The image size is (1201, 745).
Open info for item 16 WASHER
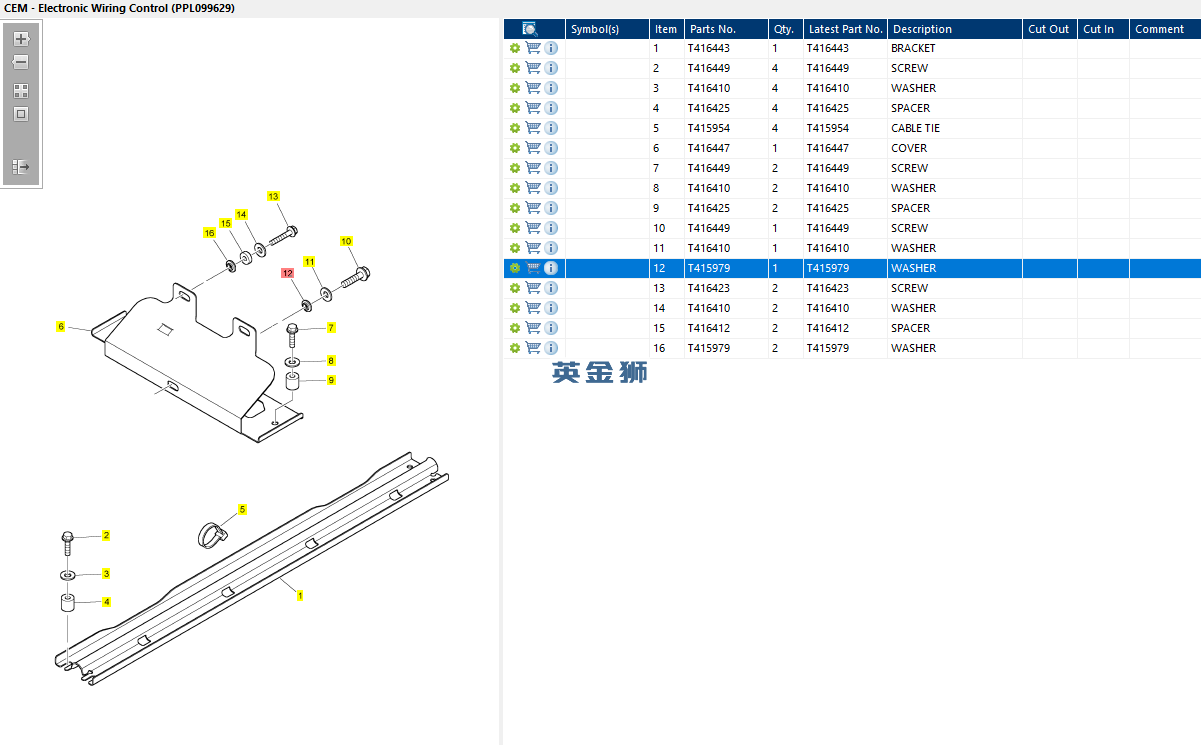(x=551, y=348)
